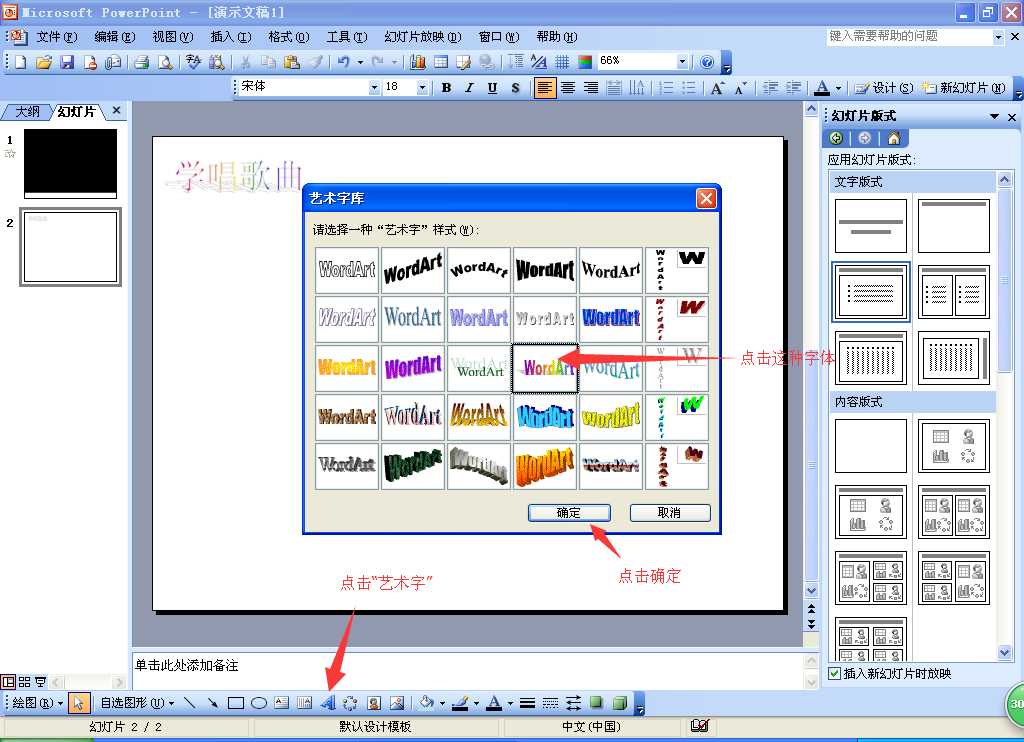Open the Design button
The height and width of the screenshot is (742, 1024).
[883, 88]
